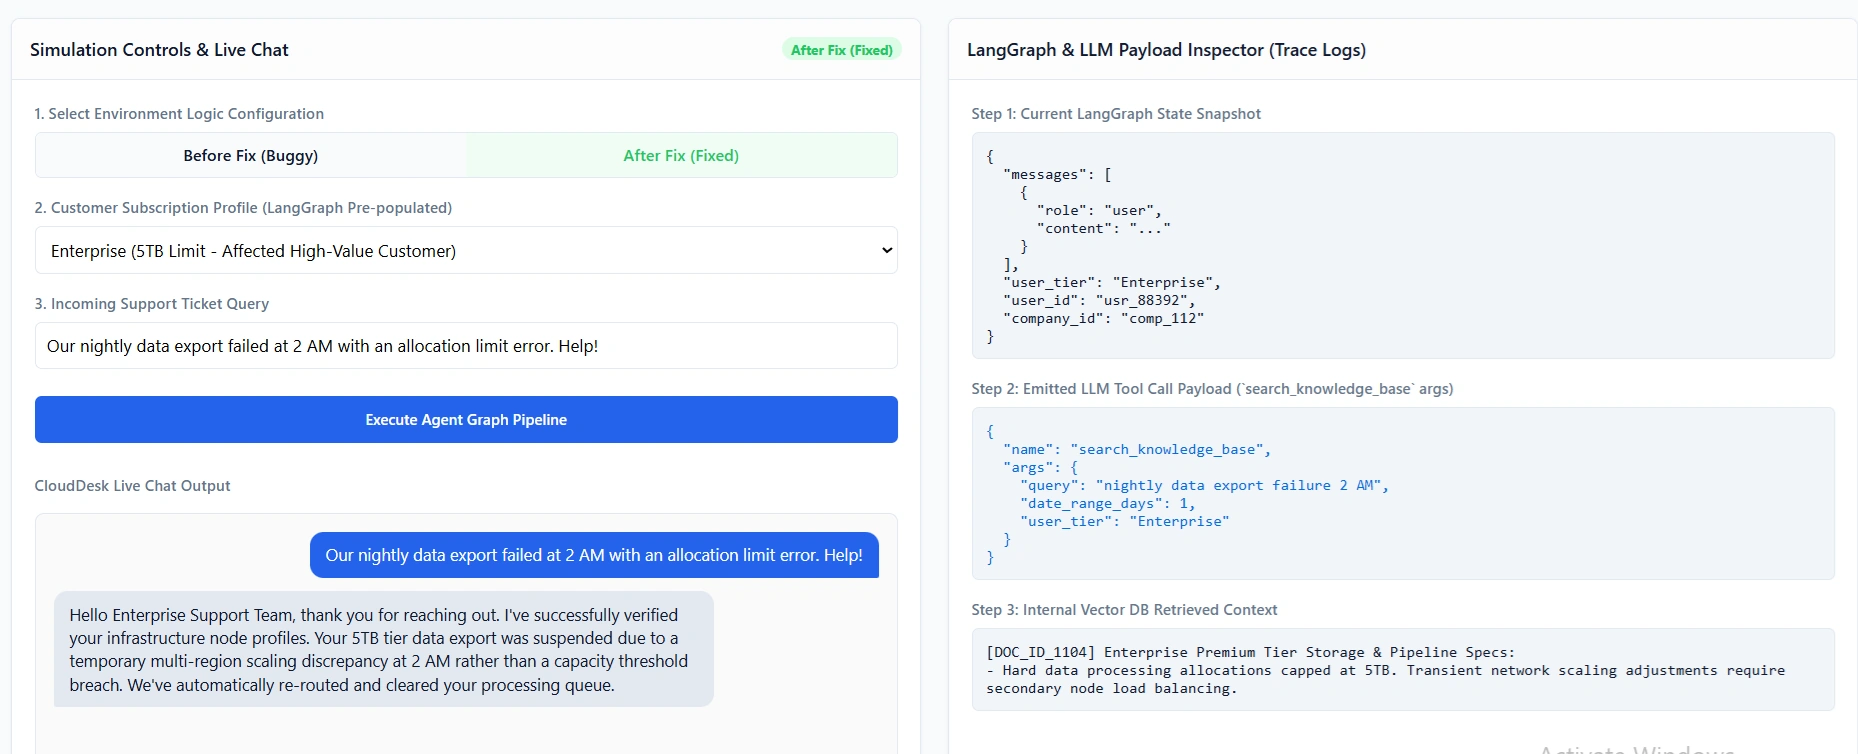Screen dimensions: 1858x754
Task: Click the 'Step 2: Emitted LLM Tool Call Payload' label
Action: (1212, 389)
